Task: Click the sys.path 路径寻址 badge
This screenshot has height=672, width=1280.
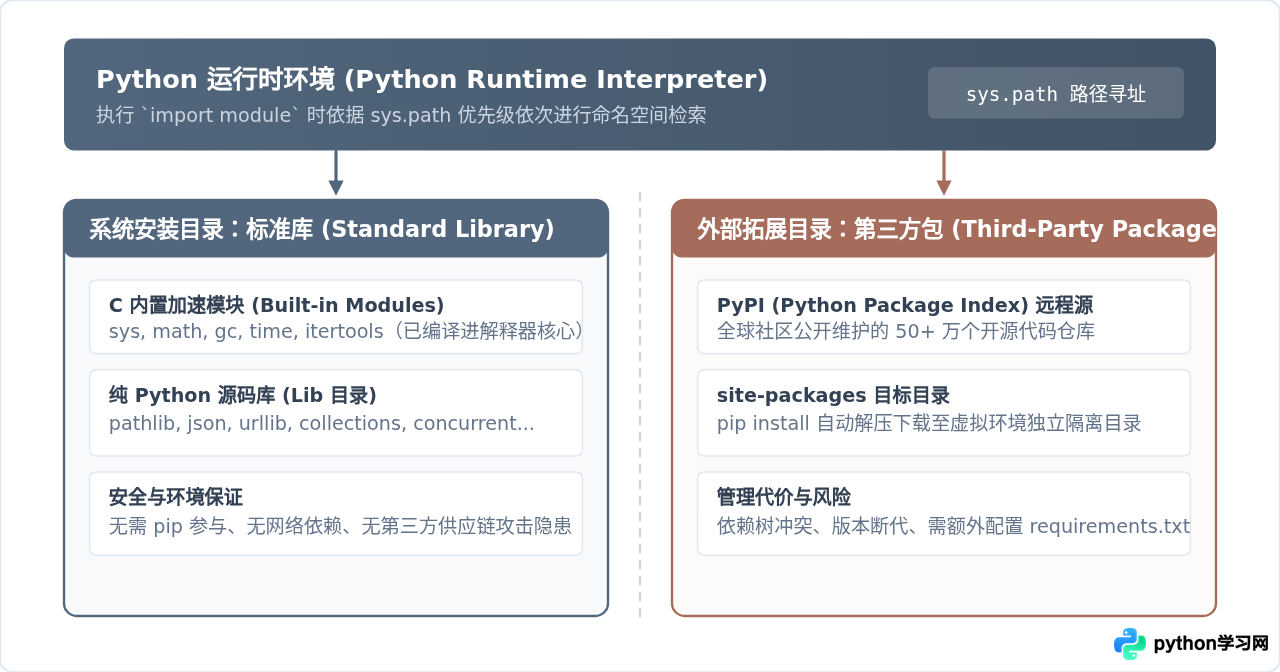Action: 1056,93
